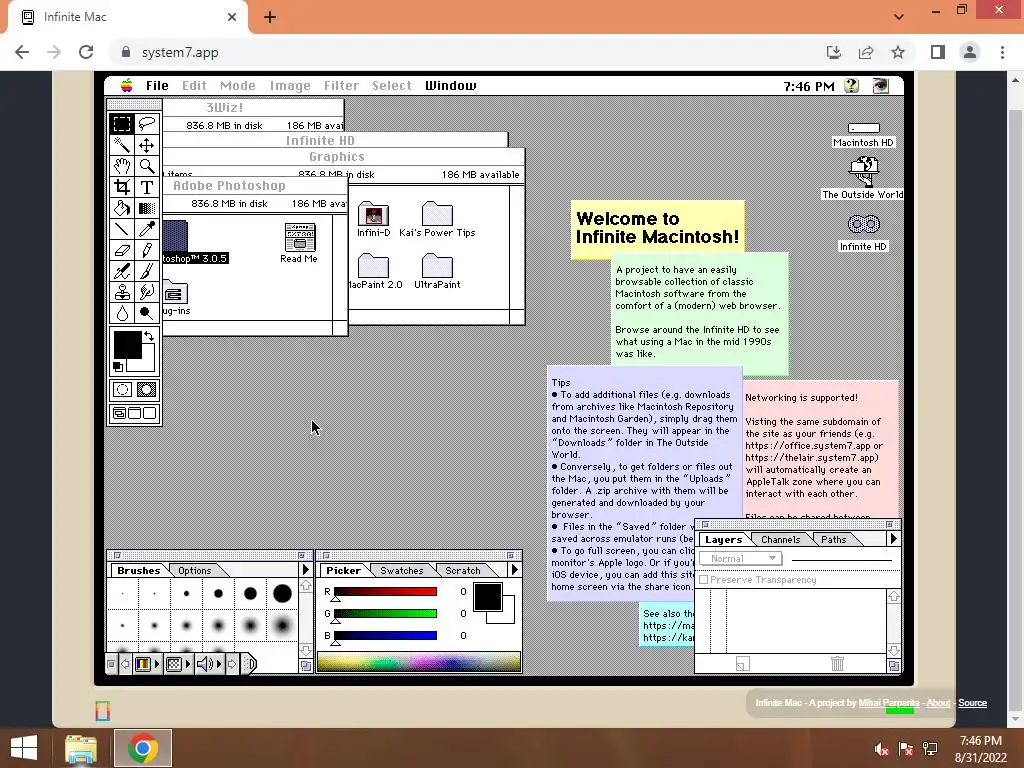Open the Source link

[972, 703]
